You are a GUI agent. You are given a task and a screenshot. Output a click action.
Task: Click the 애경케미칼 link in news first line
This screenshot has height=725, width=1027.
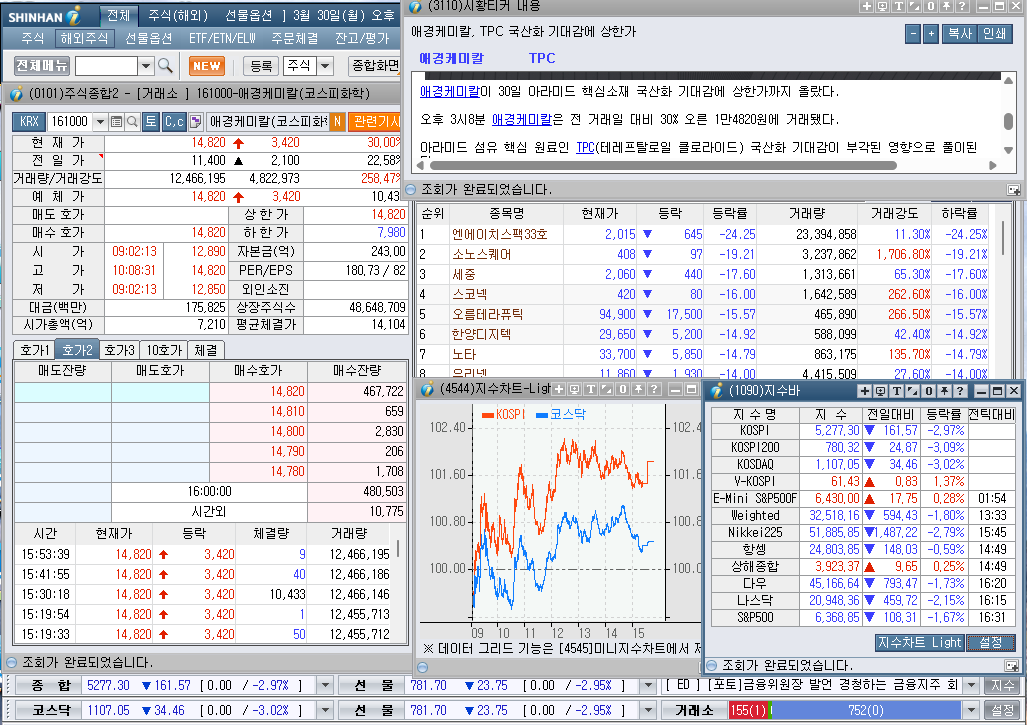(450, 92)
